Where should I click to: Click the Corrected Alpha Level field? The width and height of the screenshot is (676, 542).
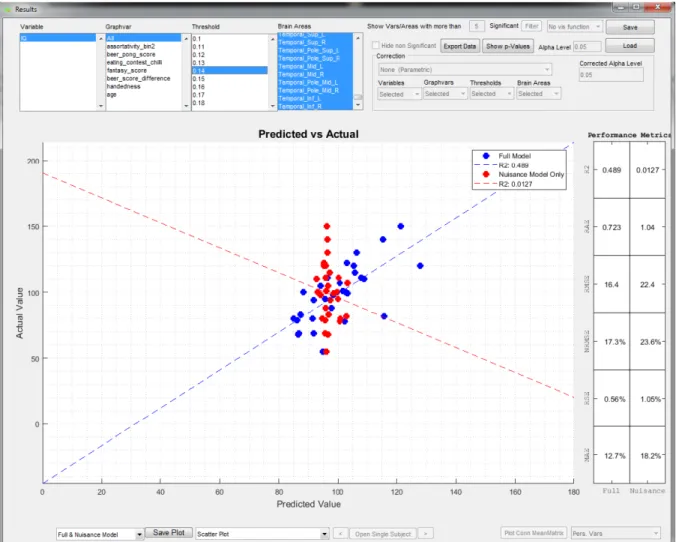point(611,75)
